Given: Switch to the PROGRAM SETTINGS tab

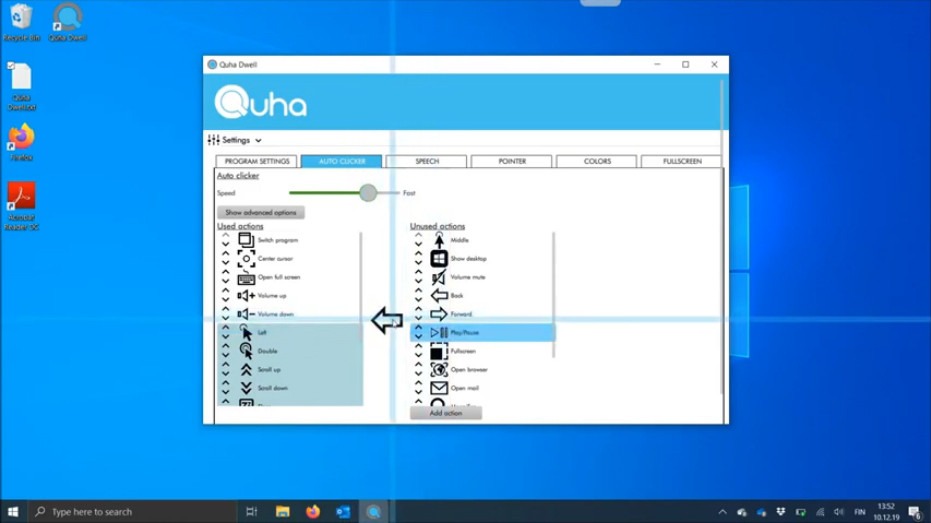Looking at the screenshot, I should tap(256, 161).
